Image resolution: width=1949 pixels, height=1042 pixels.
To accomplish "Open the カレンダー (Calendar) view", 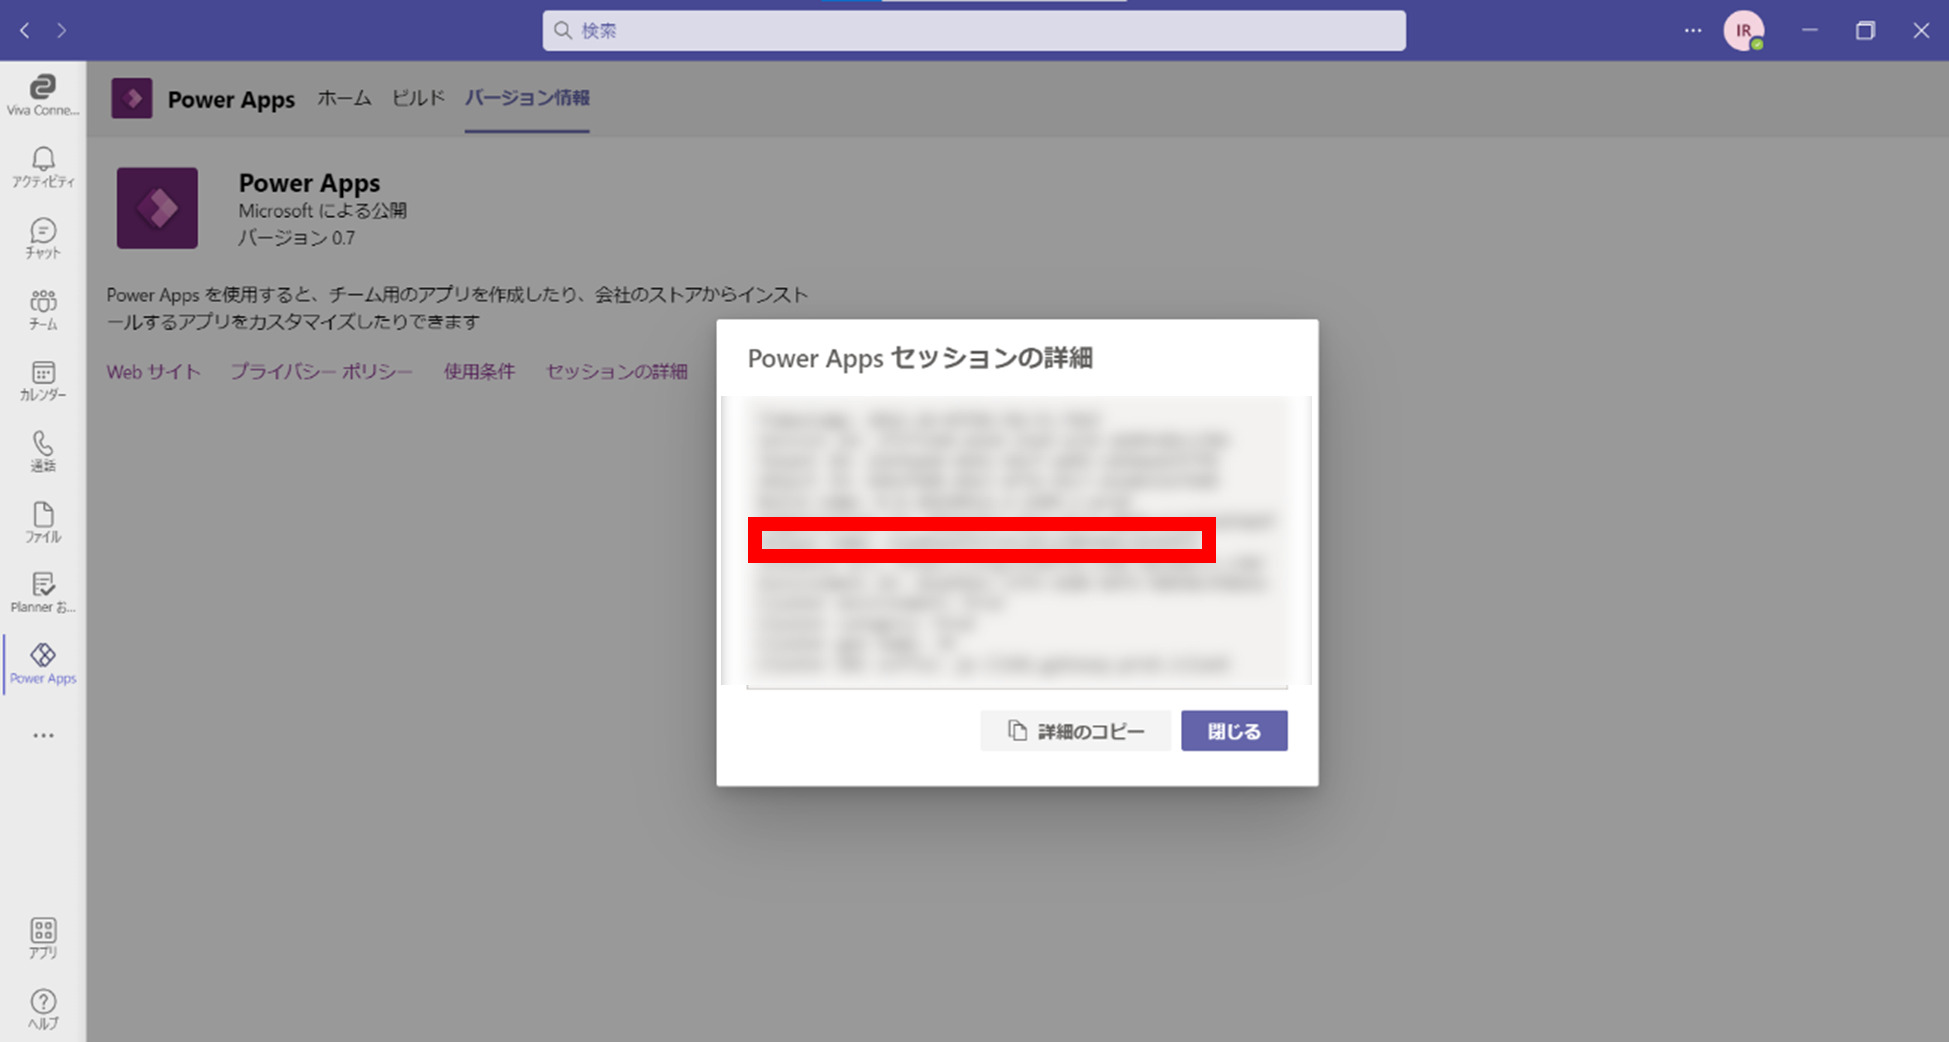I will (x=42, y=379).
